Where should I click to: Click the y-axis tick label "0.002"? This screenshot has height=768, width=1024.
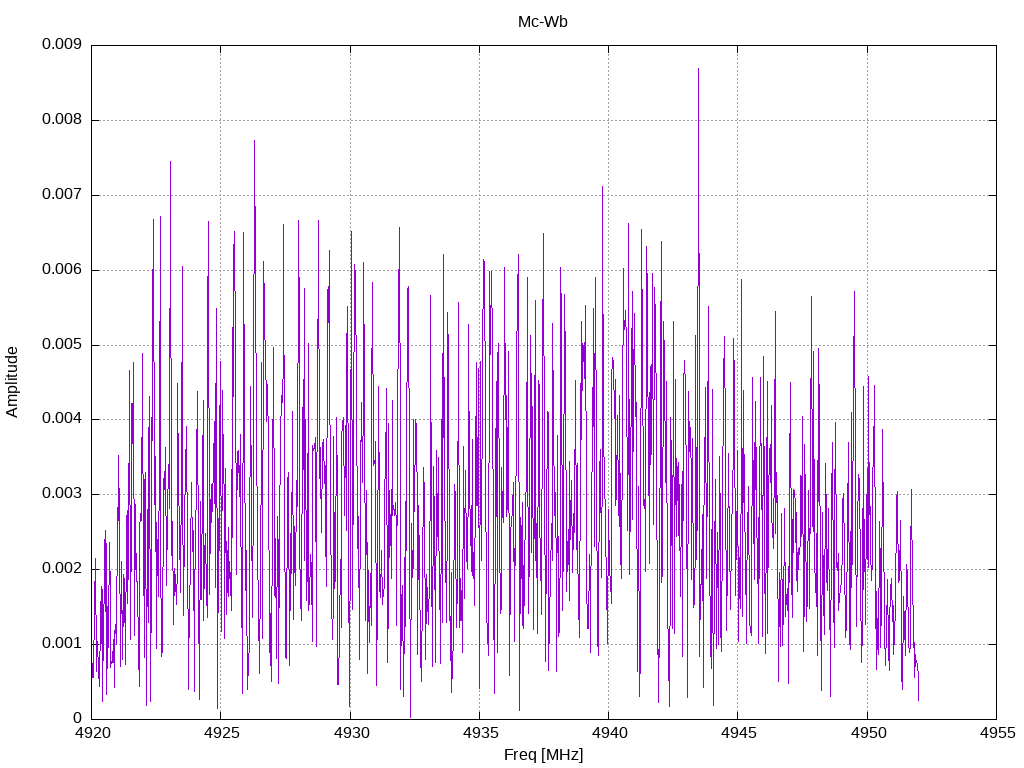[62, 568]
